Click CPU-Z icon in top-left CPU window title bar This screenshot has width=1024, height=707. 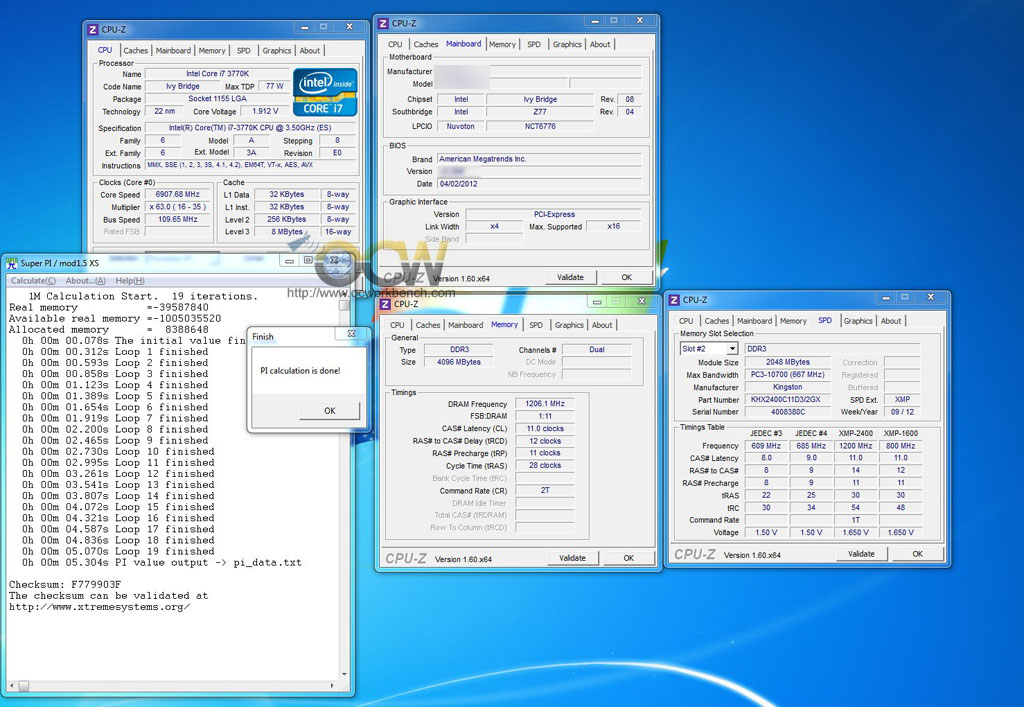tap(93, 29)
